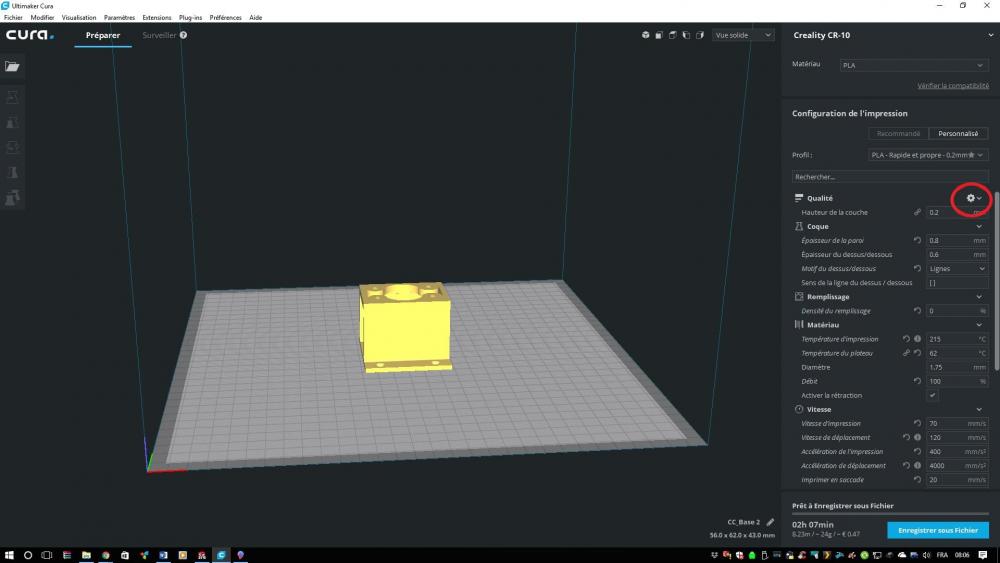Reset Température du plateau value

917,353
